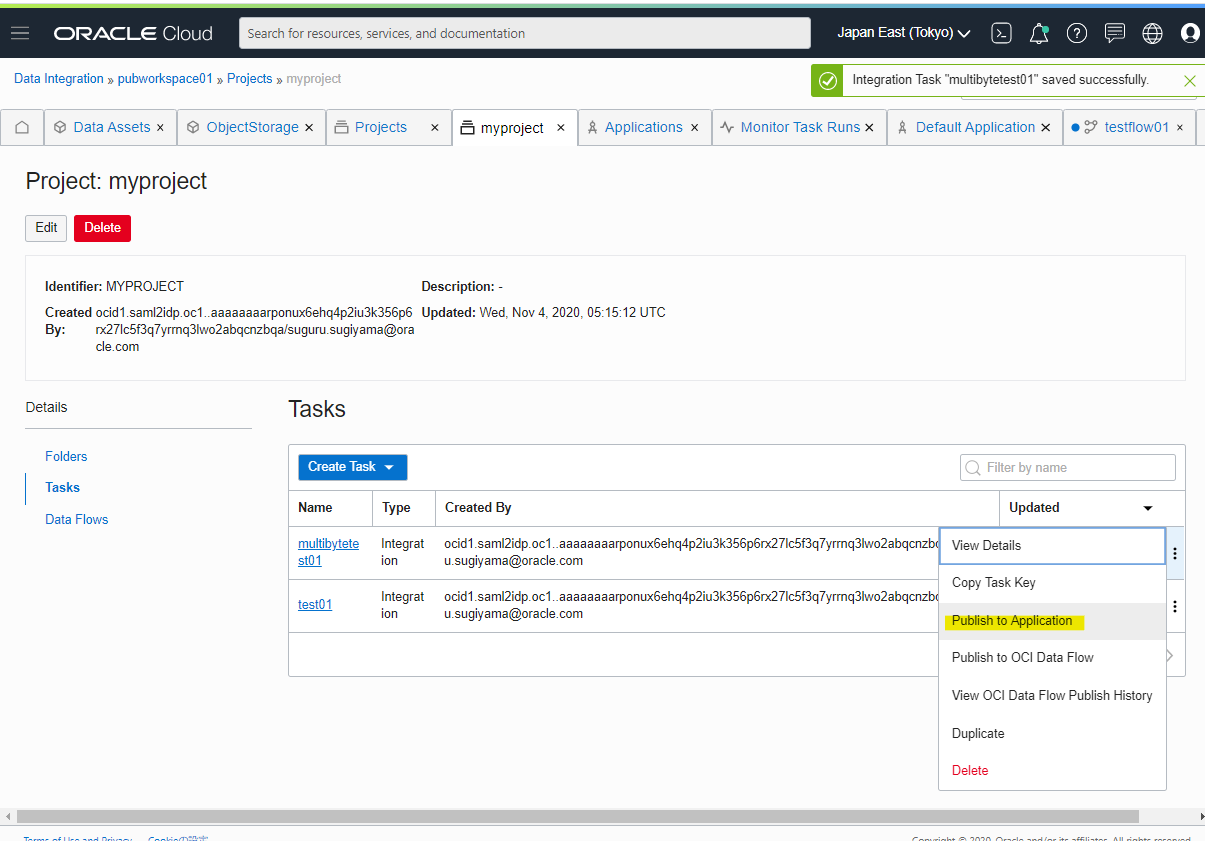The width and height of the screenshot is (1205, 841).
Task: Focus the Oracle Cloud search bar
Action: point(525,33)
